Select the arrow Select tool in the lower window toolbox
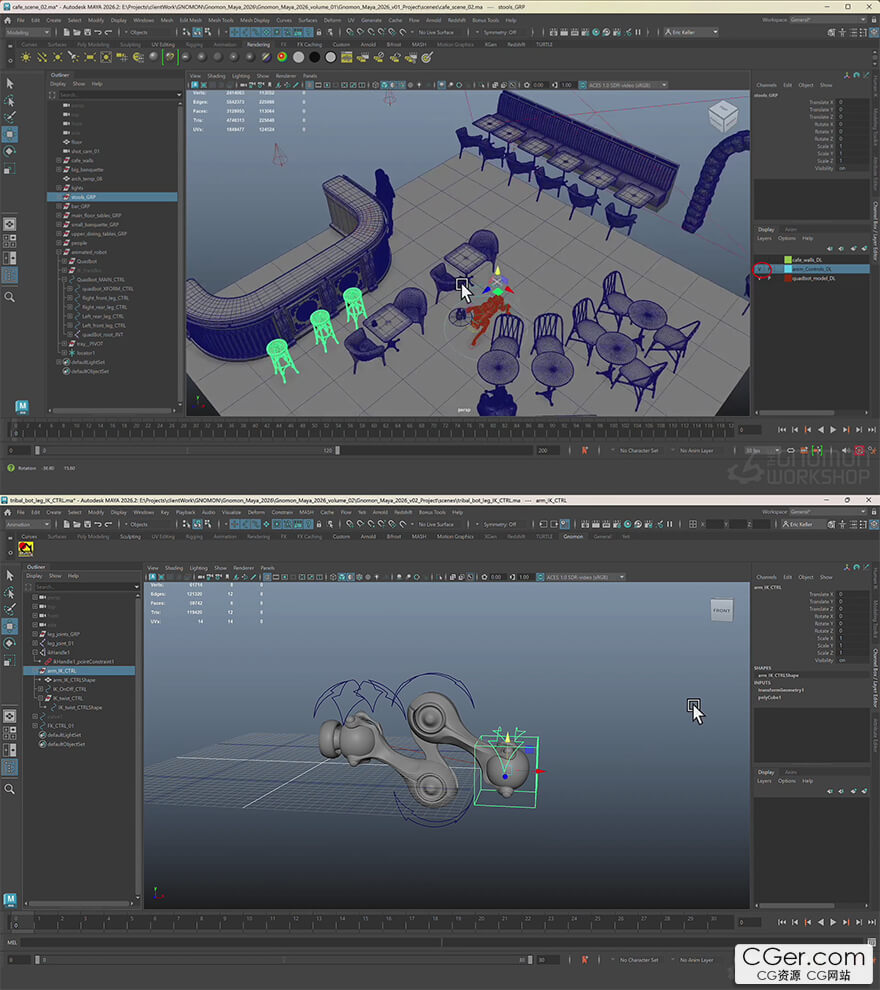Image resolution: width=880 pixels, height=990 pixels. [10, 575]
